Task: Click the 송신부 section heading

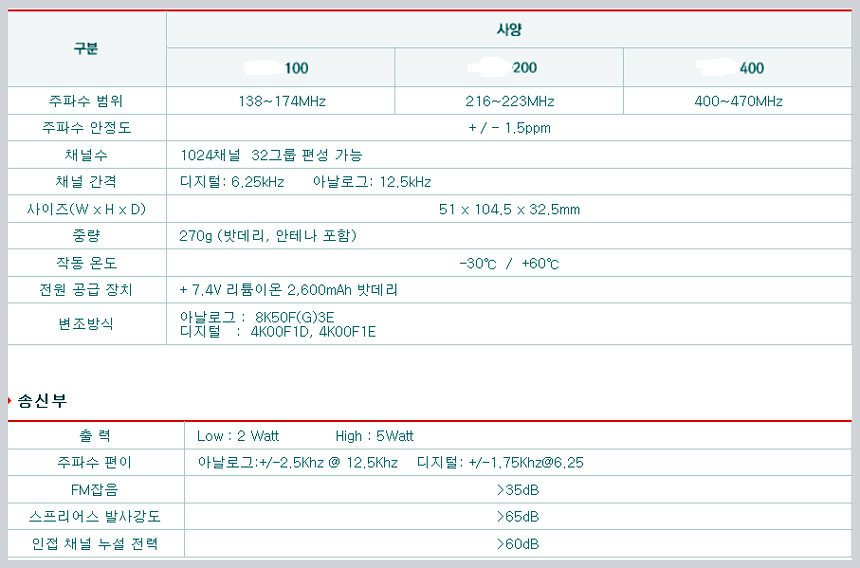Action: [42, 400]
